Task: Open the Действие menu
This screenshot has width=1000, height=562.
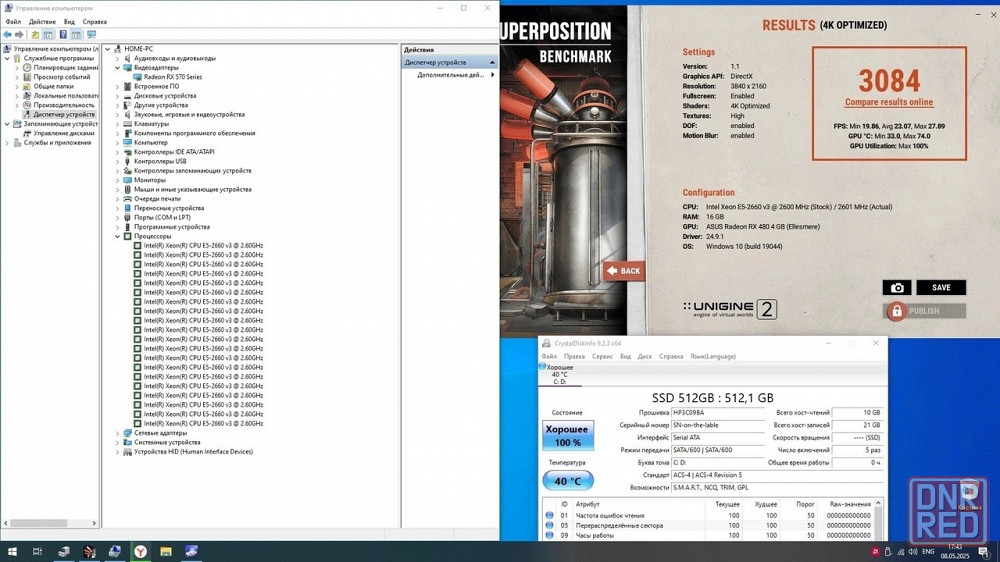Action: tap(42, 22)
